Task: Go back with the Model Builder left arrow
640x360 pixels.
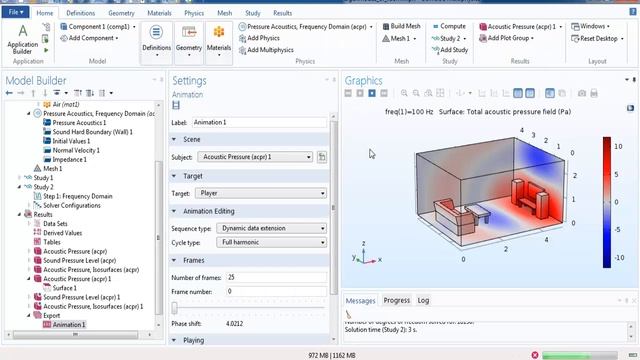Action: pyautogui.click(x=9, y=93)
